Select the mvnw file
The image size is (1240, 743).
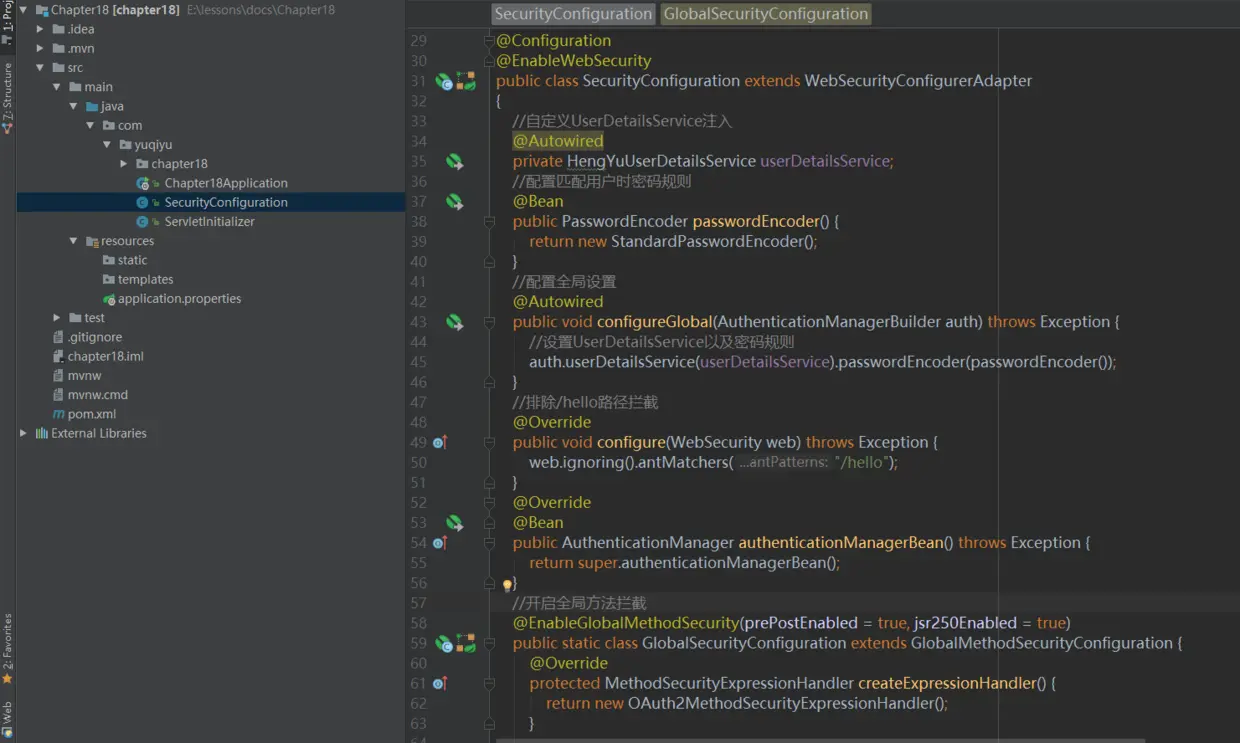coord(84,376)
